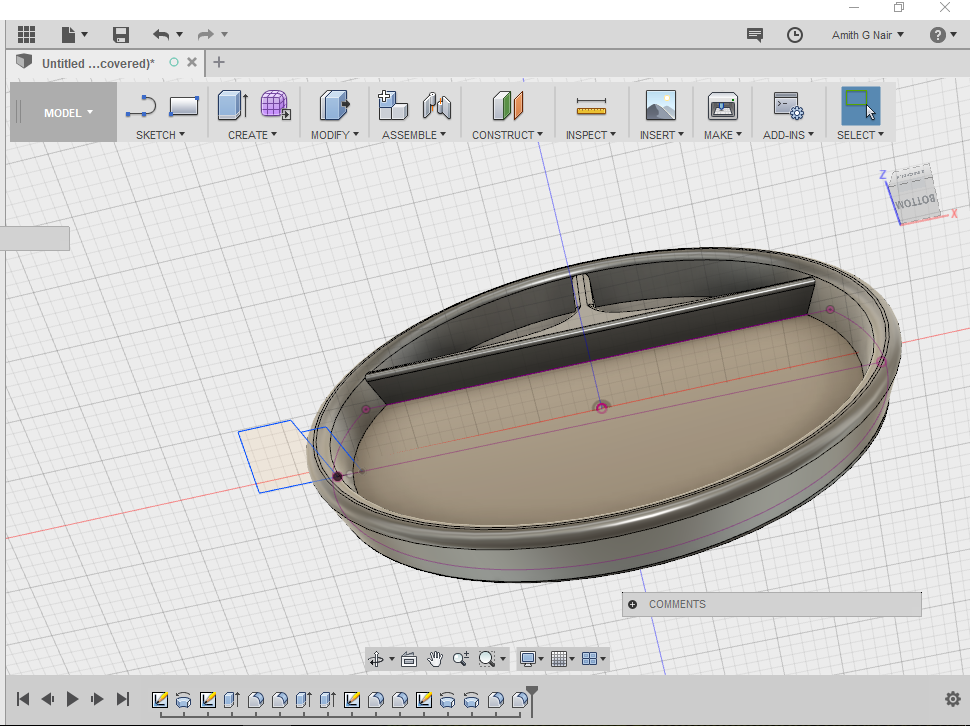Activate the Pan hand tool

pos(435,659)
